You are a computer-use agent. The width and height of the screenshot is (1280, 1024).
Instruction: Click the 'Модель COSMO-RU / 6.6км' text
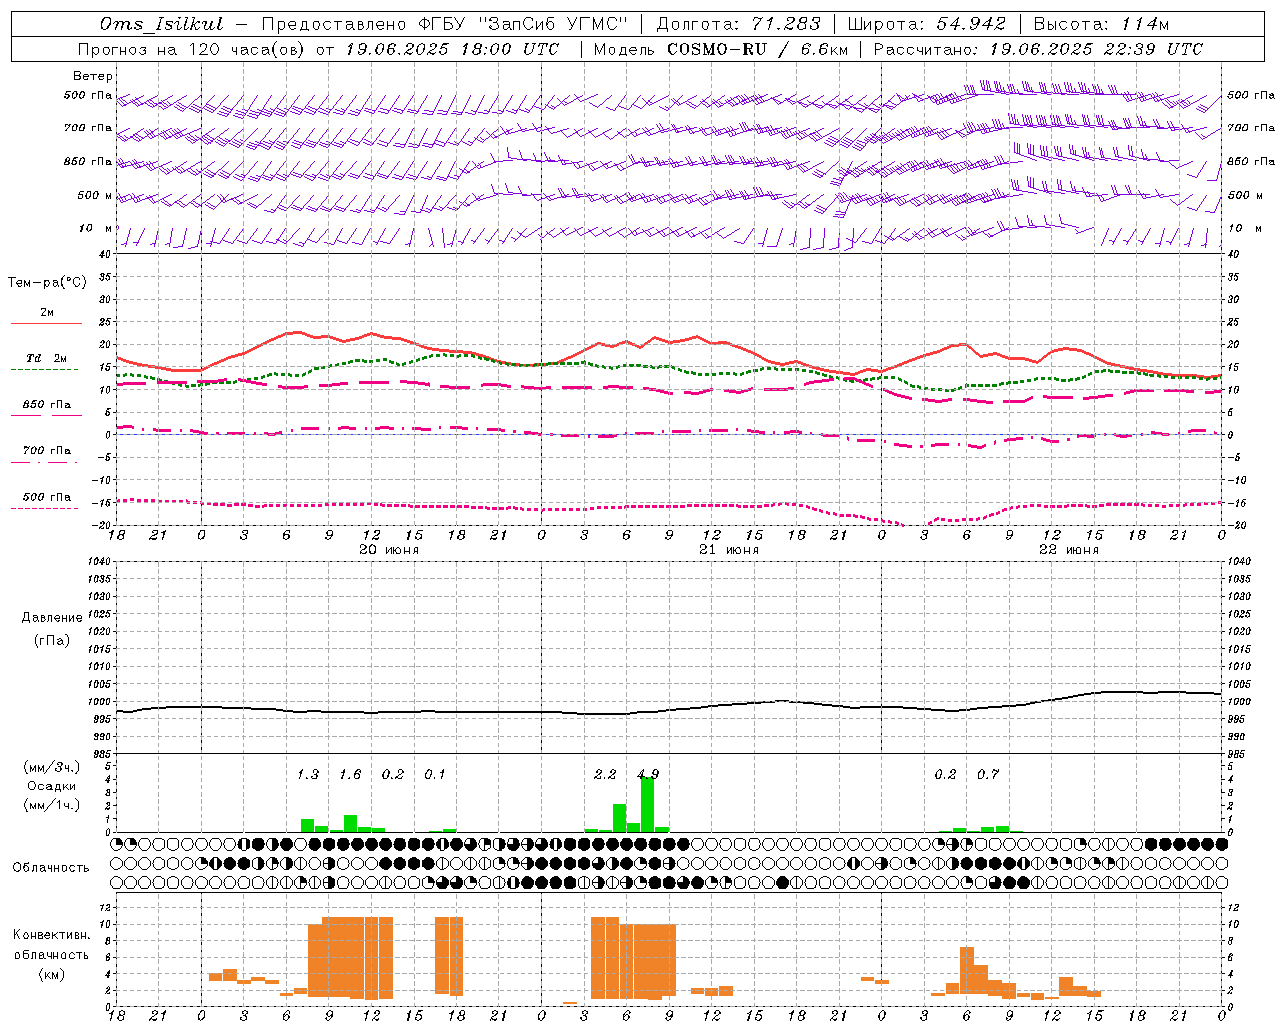tap(720, 49)
